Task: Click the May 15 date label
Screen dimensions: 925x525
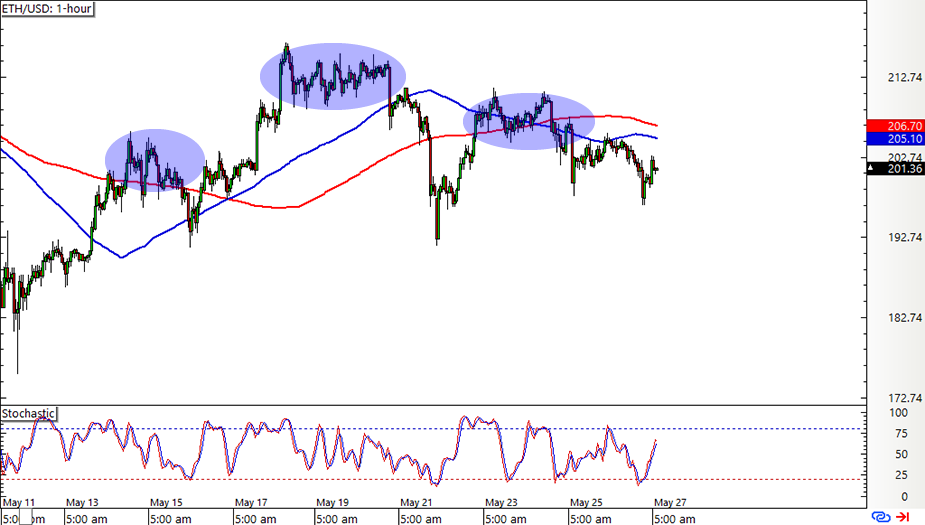Action: [x=166, y=503]
